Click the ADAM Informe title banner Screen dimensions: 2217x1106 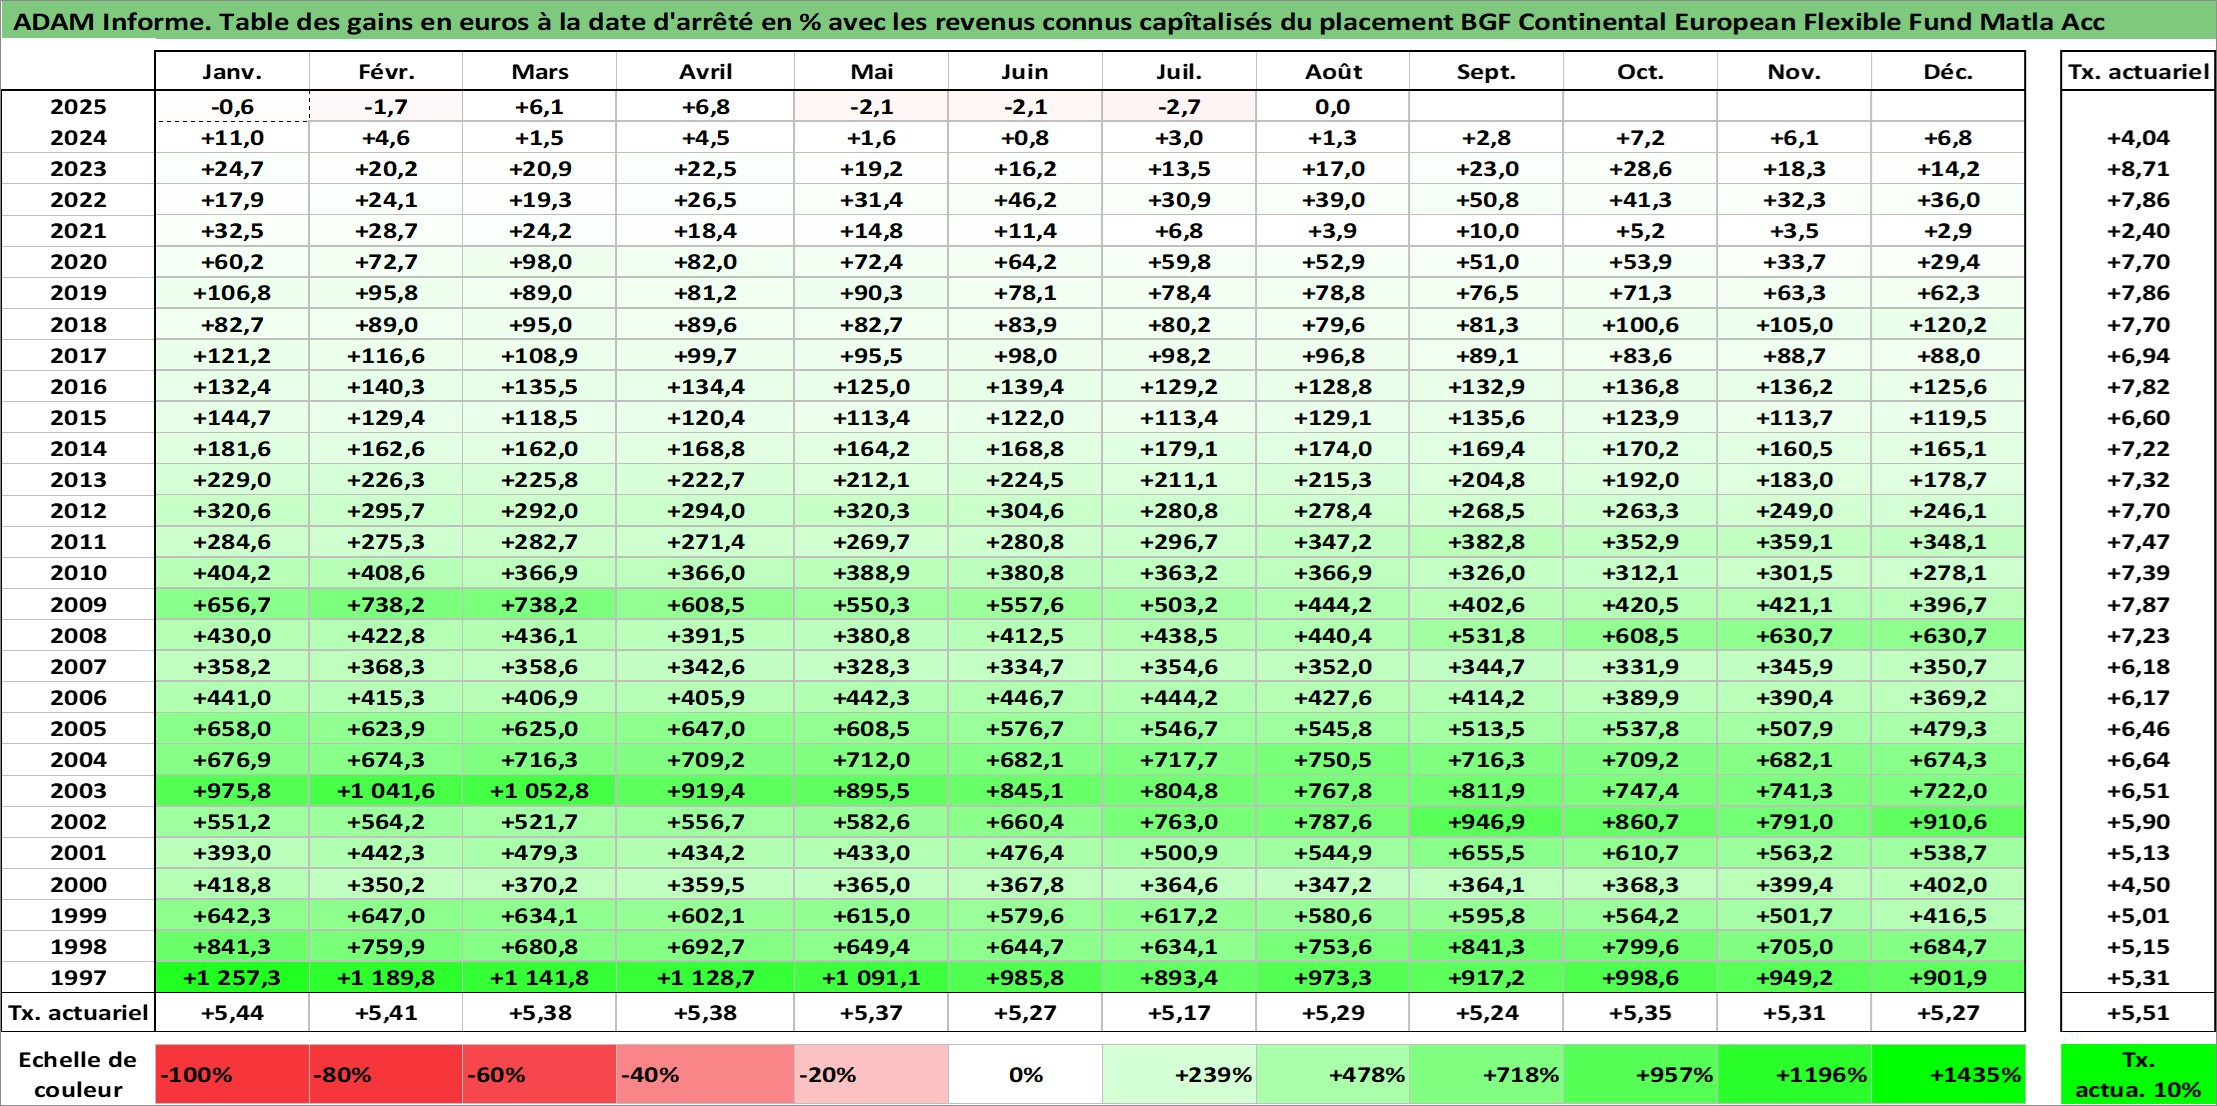pos(1108,21)
